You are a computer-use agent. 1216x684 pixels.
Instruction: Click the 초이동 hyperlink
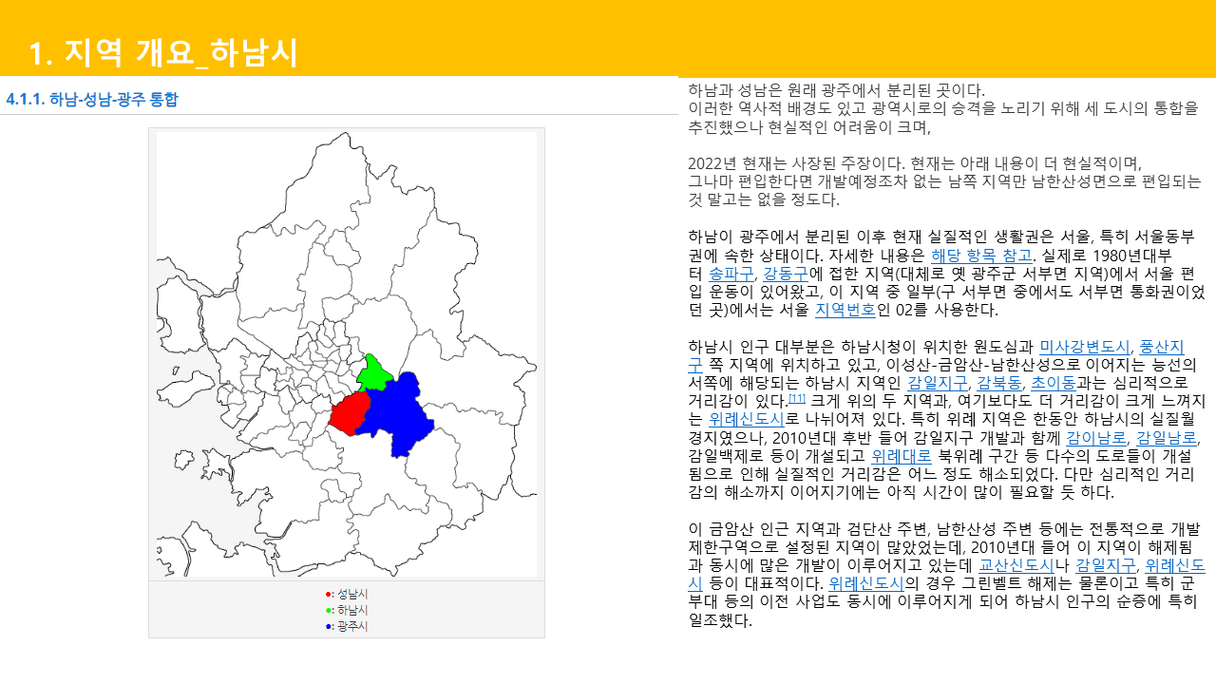1053,383
